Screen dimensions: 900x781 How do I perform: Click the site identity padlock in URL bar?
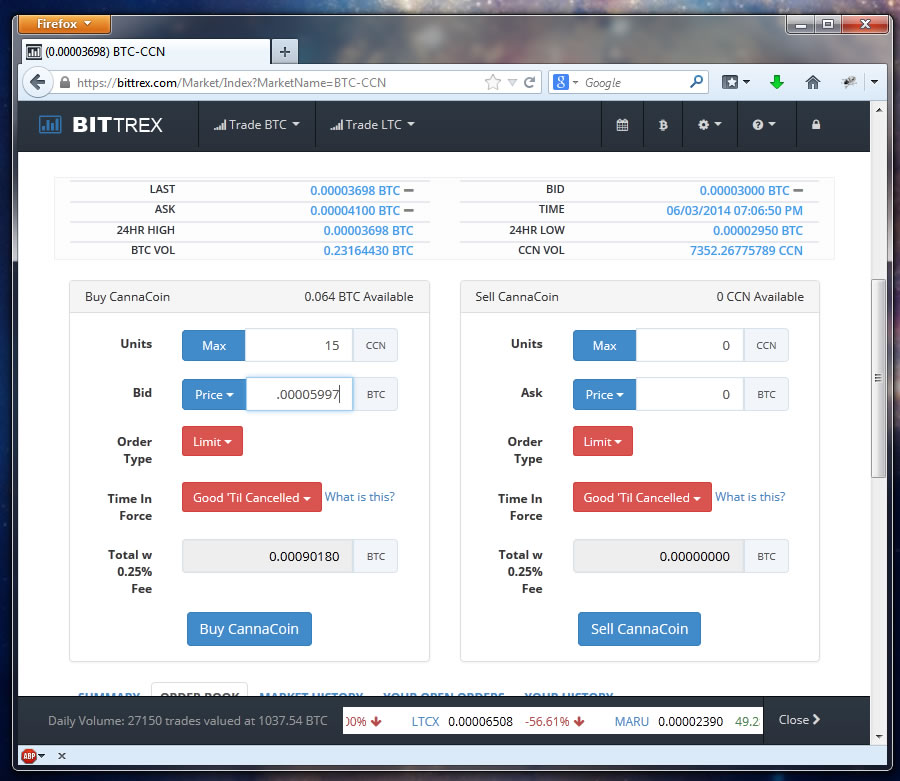[x=65, y=82]
